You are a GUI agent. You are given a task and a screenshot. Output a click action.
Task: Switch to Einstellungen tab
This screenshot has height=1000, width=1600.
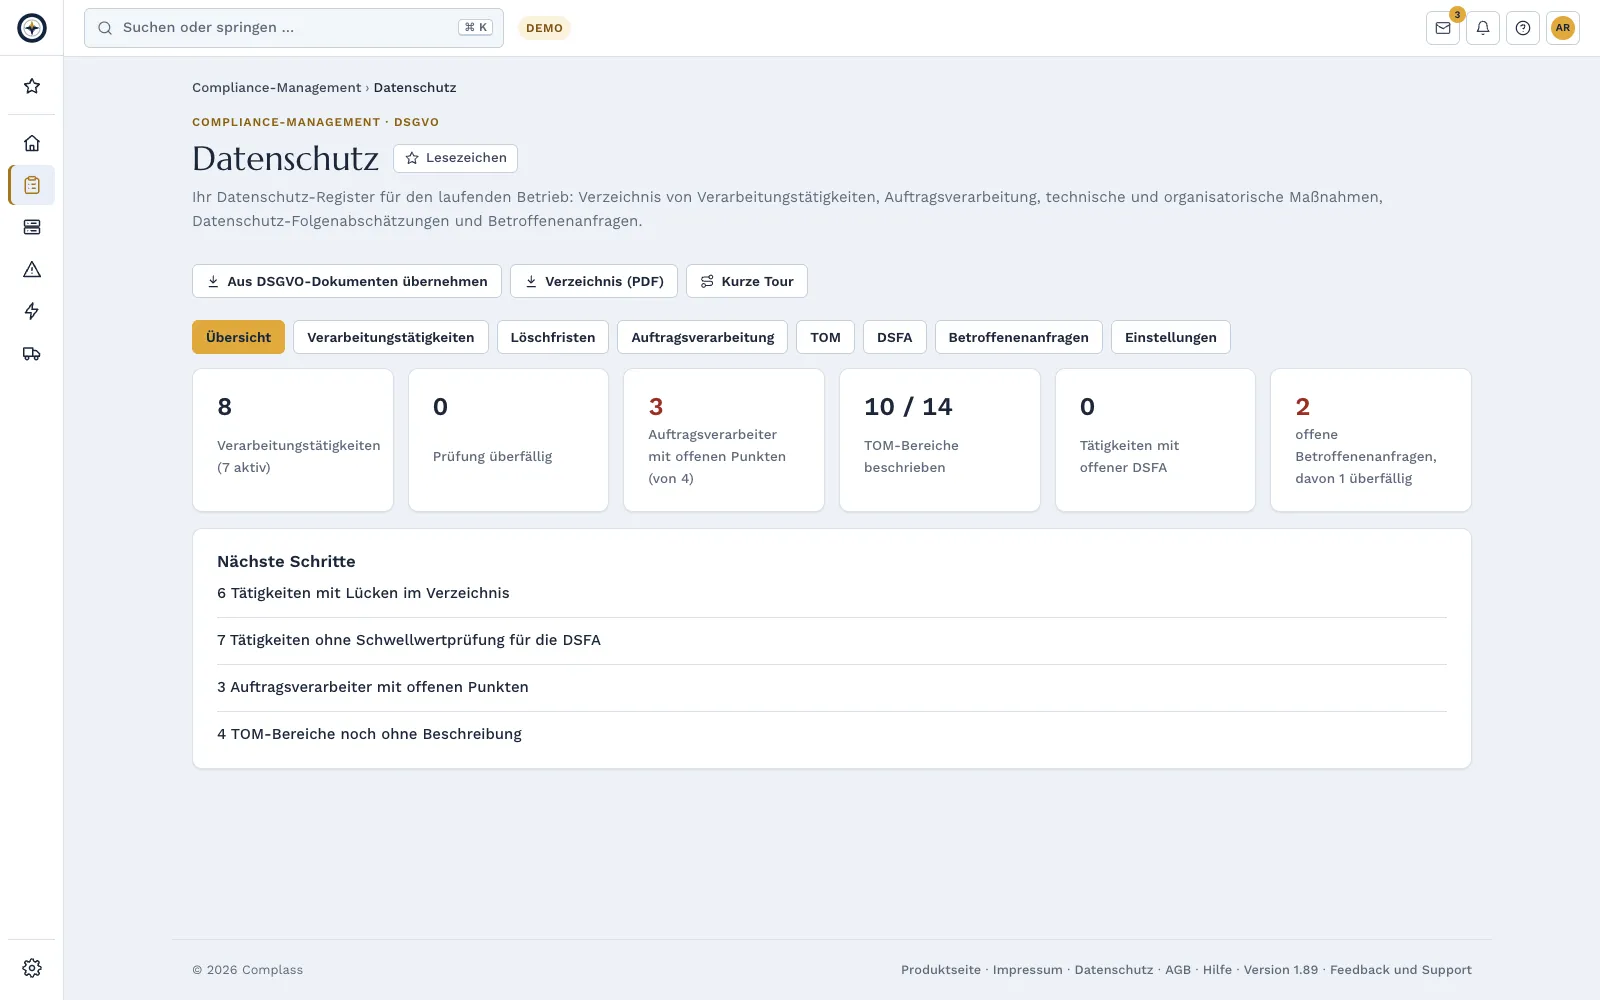(x=1171, y=337)
